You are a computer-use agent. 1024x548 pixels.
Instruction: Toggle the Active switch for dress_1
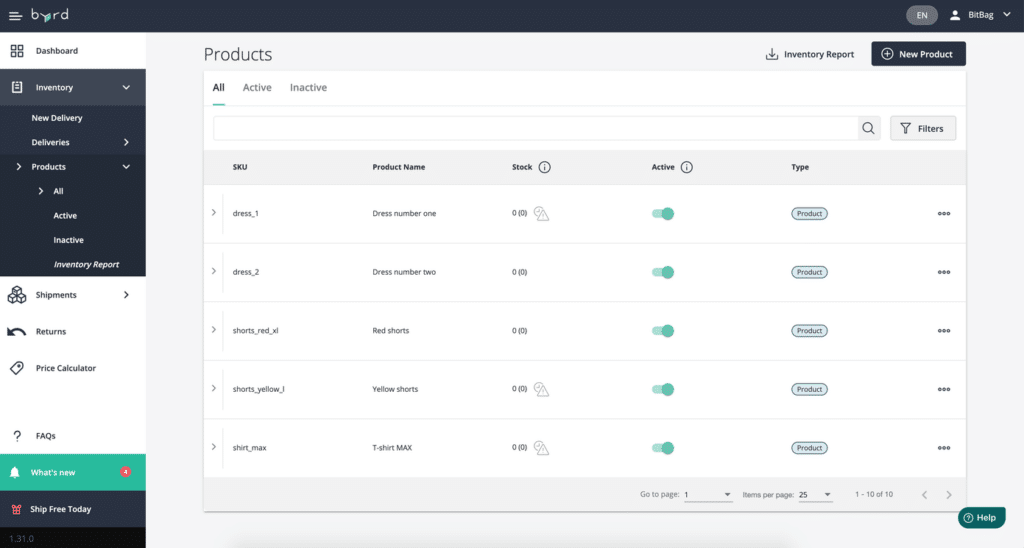click(x=663, y=214)
